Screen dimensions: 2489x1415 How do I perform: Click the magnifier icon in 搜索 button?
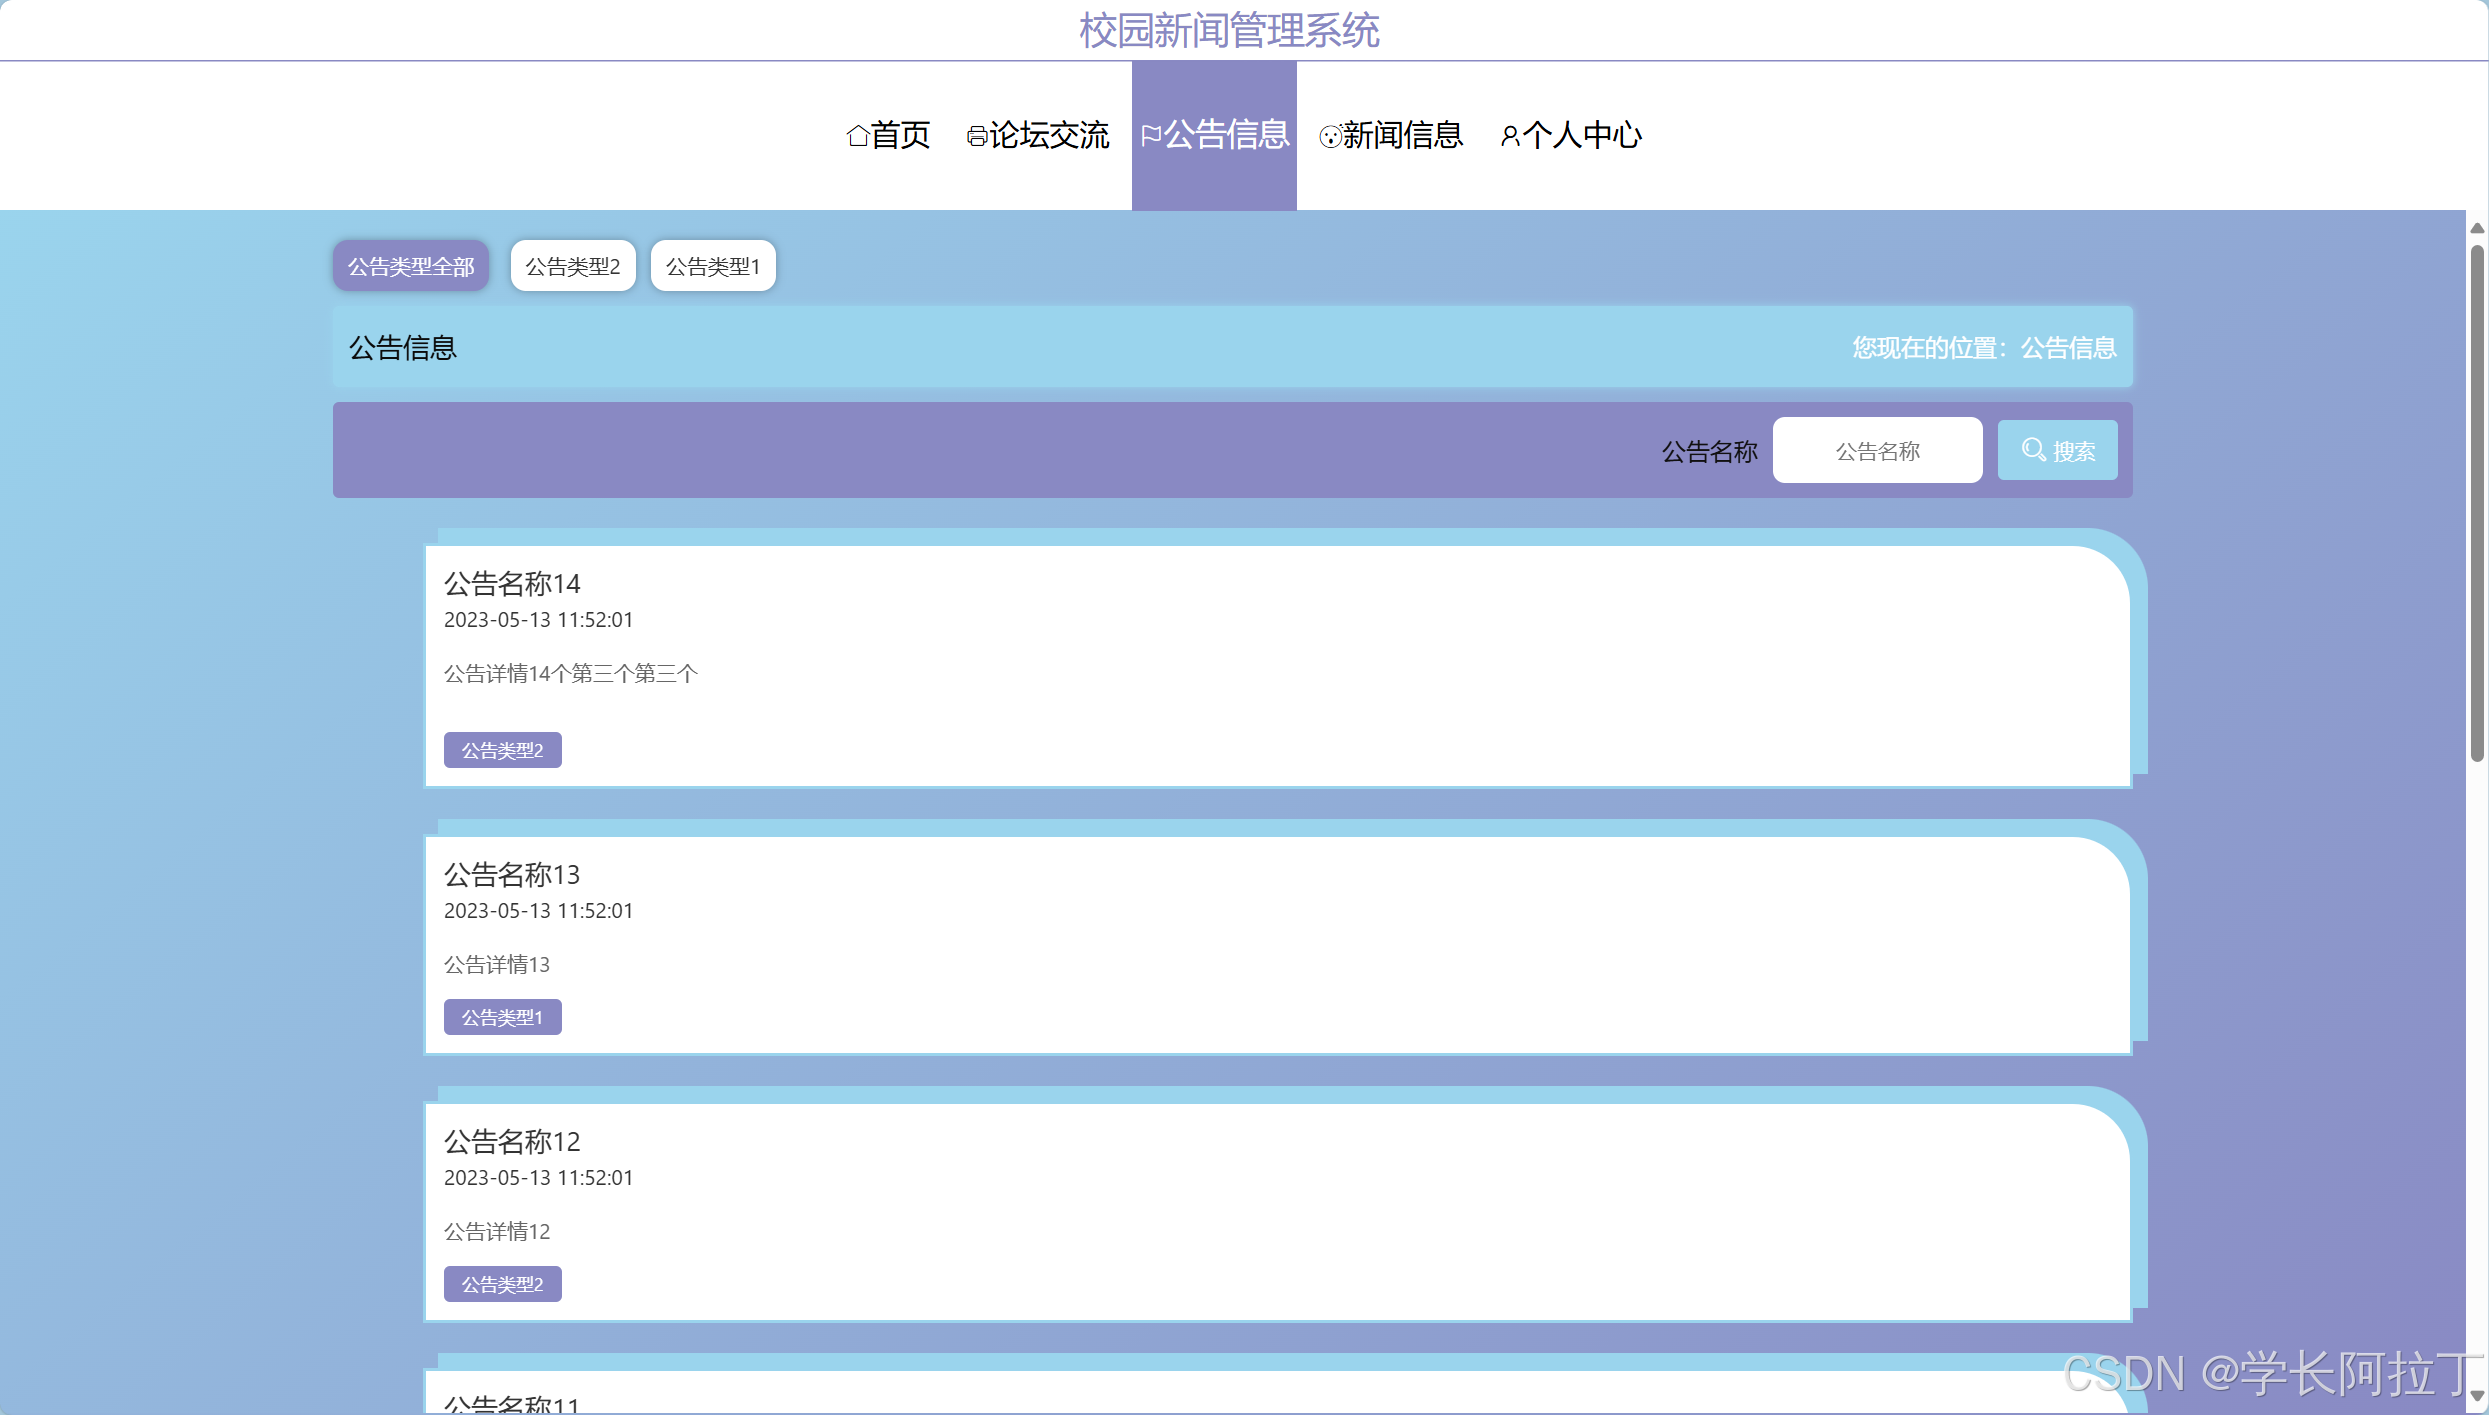(2033, 450)
